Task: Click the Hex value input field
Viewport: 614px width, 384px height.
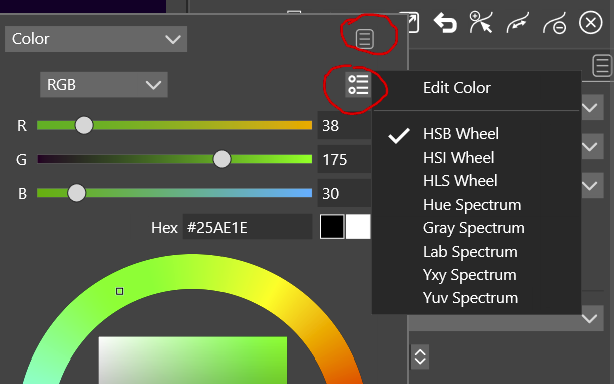Action: 247,227
